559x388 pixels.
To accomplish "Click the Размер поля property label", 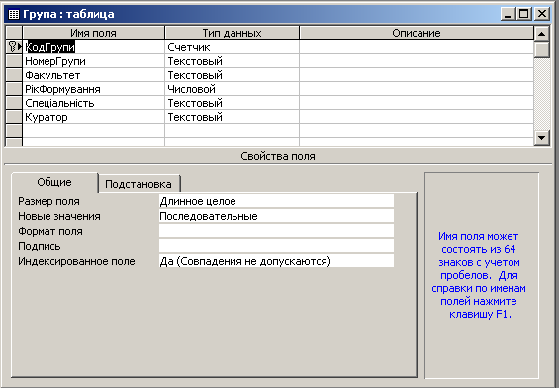I will (49, 201).
